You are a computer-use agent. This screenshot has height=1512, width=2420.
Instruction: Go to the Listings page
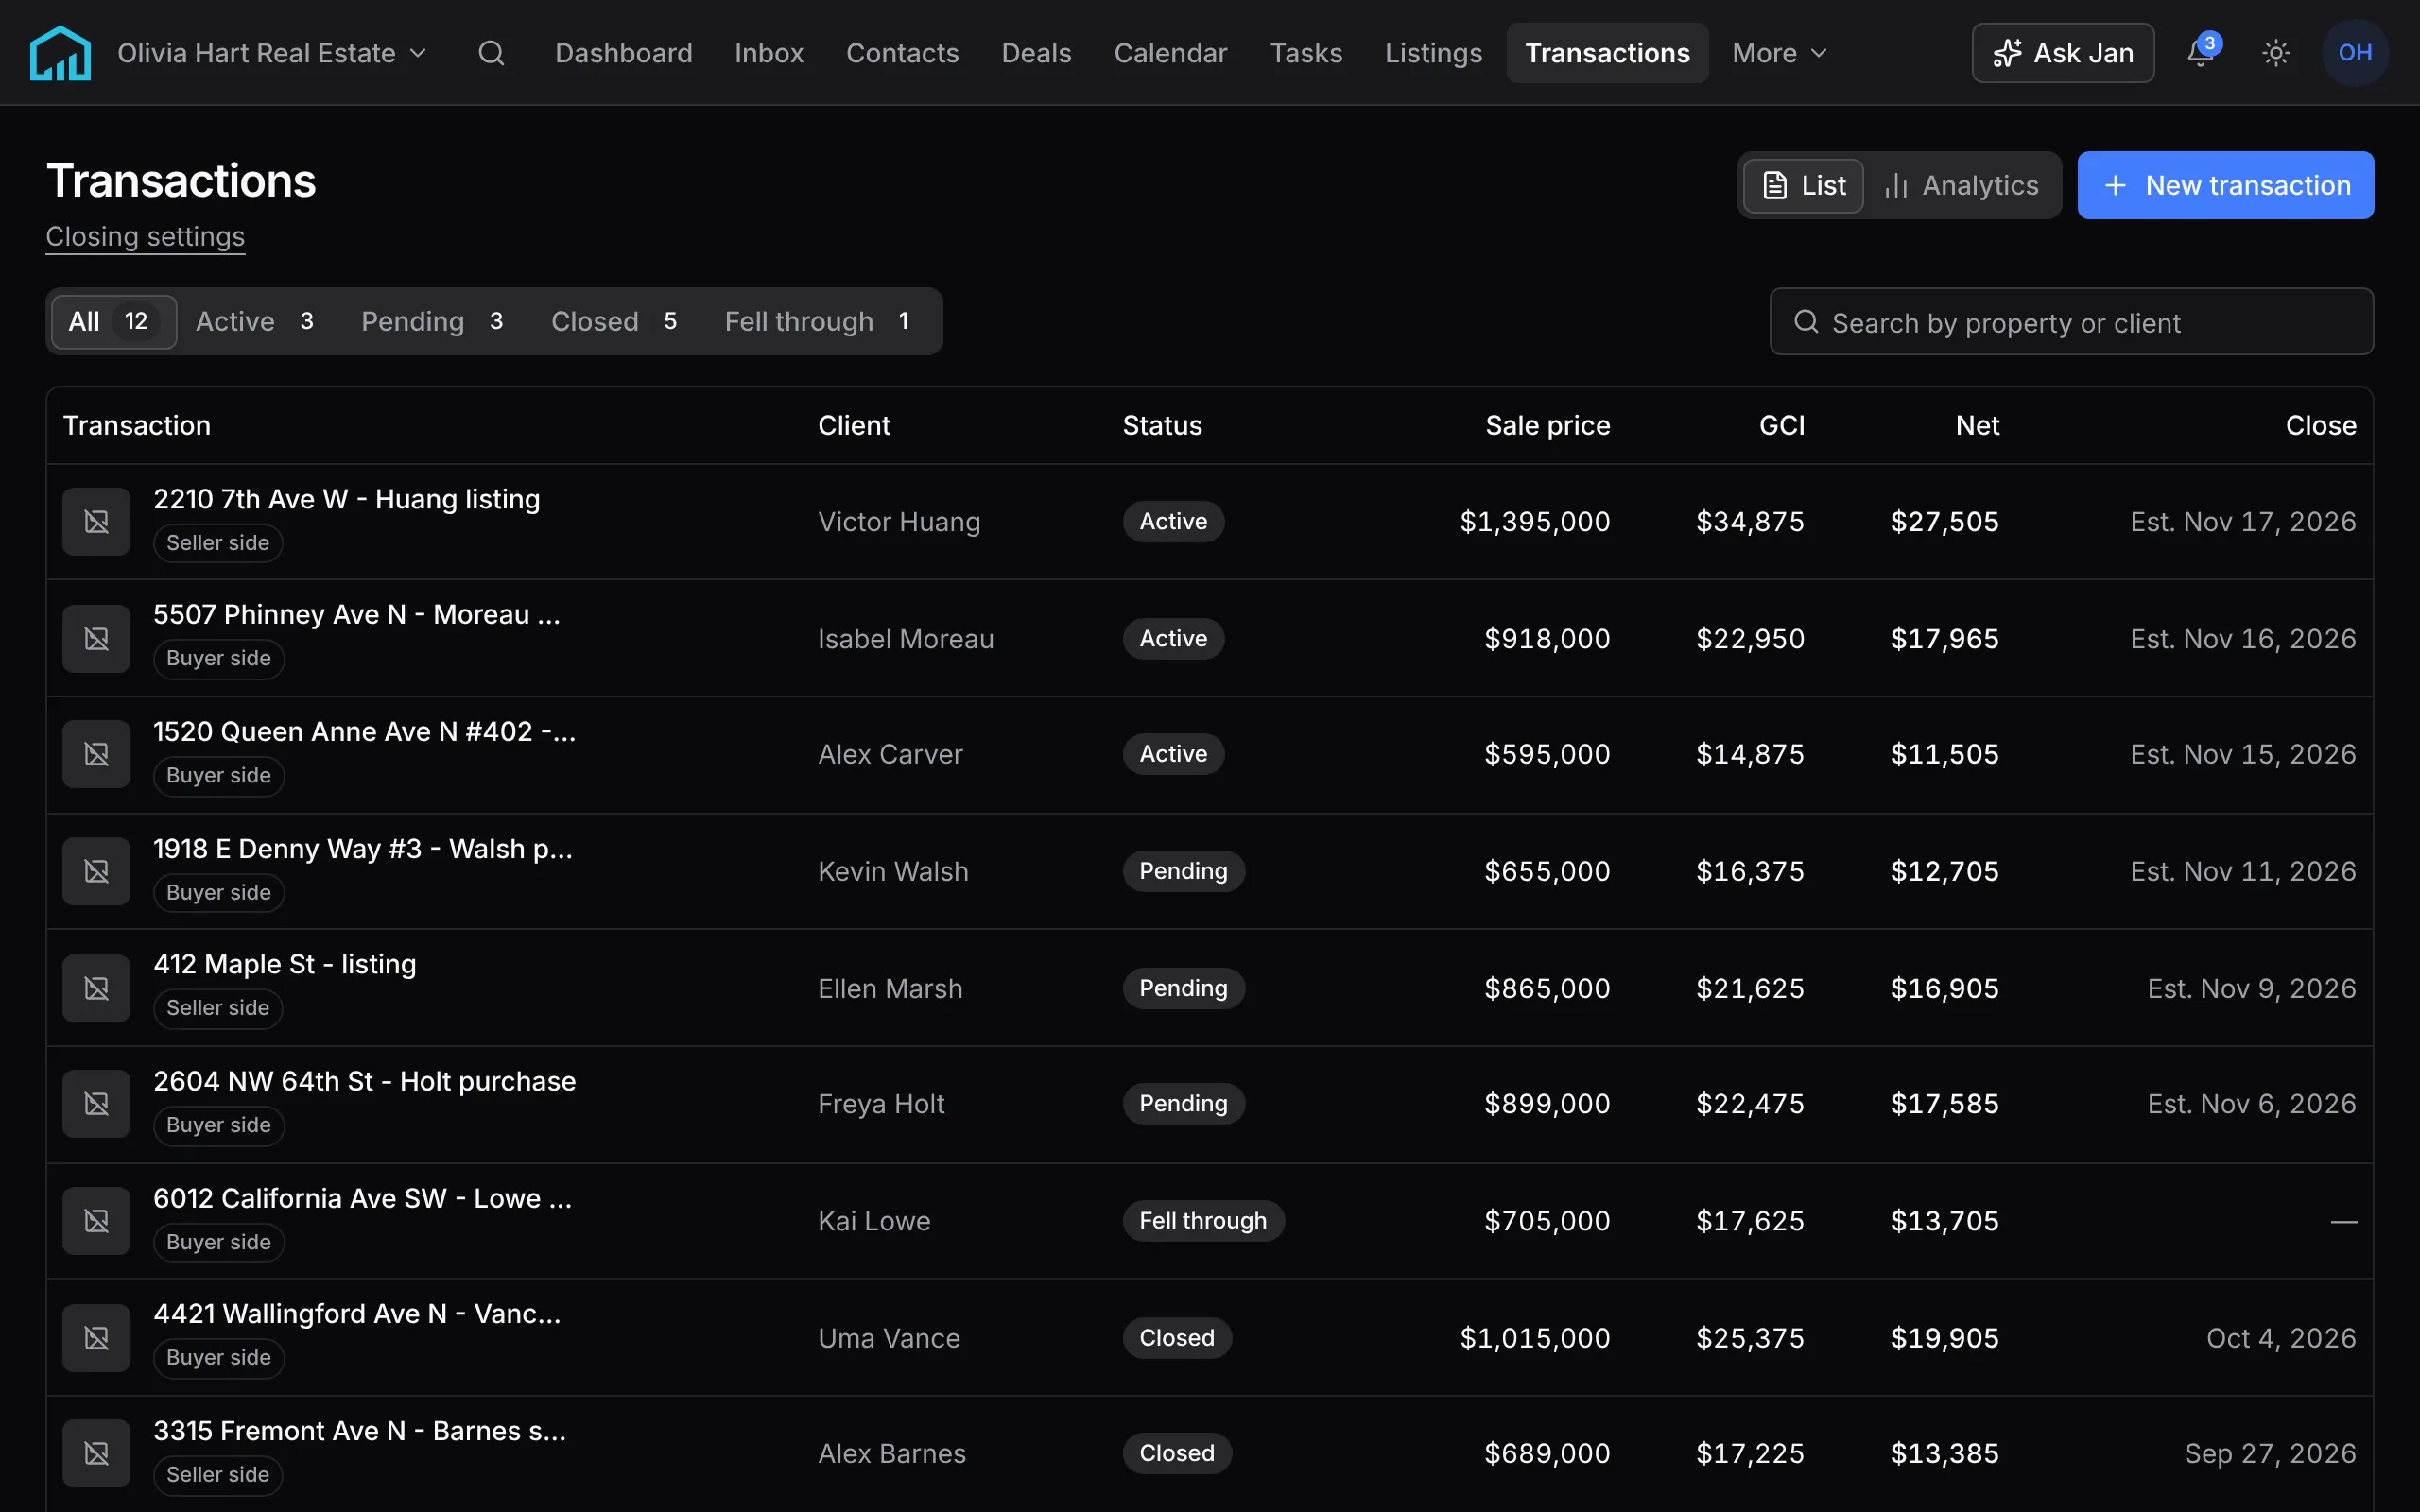(x=1433, y=53)
